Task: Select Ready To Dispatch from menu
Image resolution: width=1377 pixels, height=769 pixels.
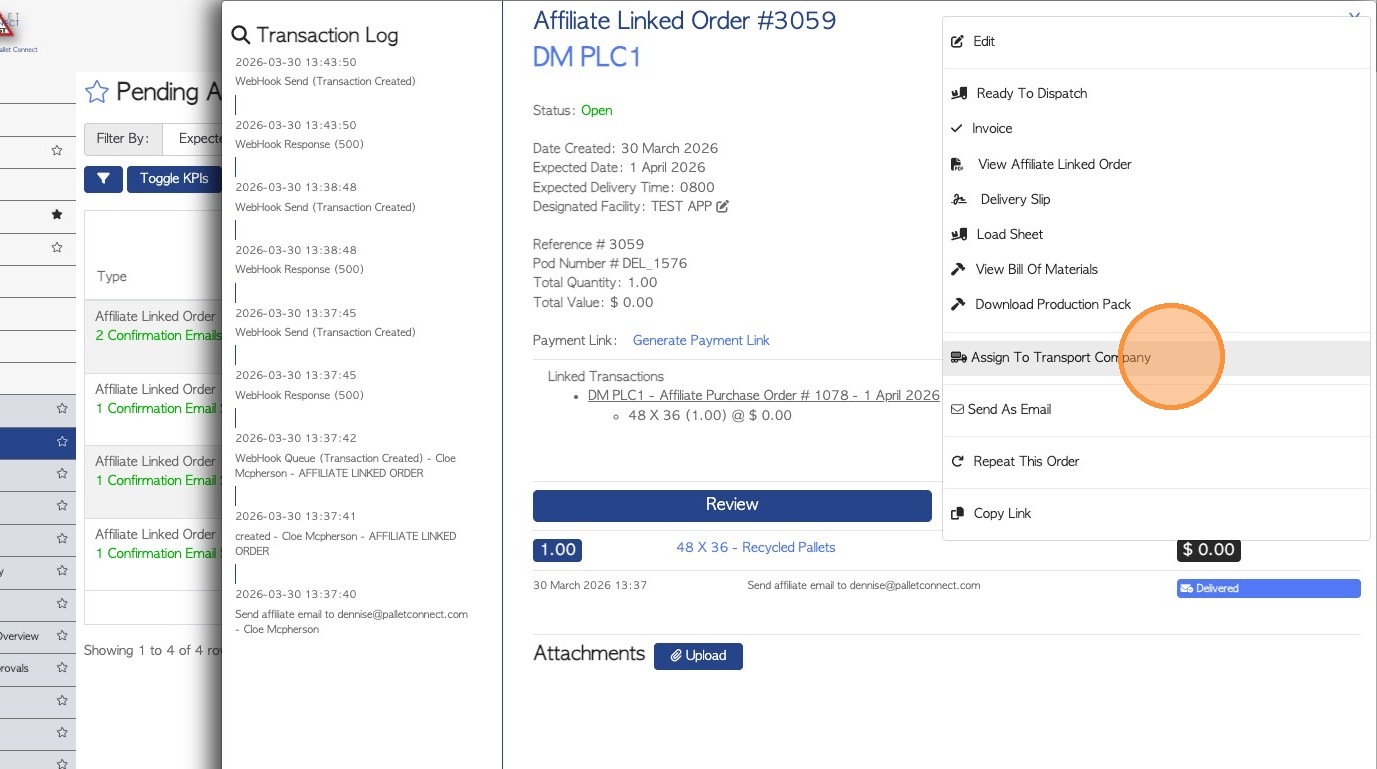Action: point(1031,94)
